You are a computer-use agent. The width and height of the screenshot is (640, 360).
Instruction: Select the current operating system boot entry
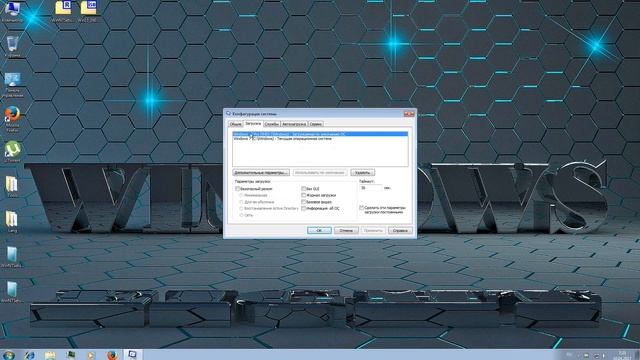click(320, 139)
